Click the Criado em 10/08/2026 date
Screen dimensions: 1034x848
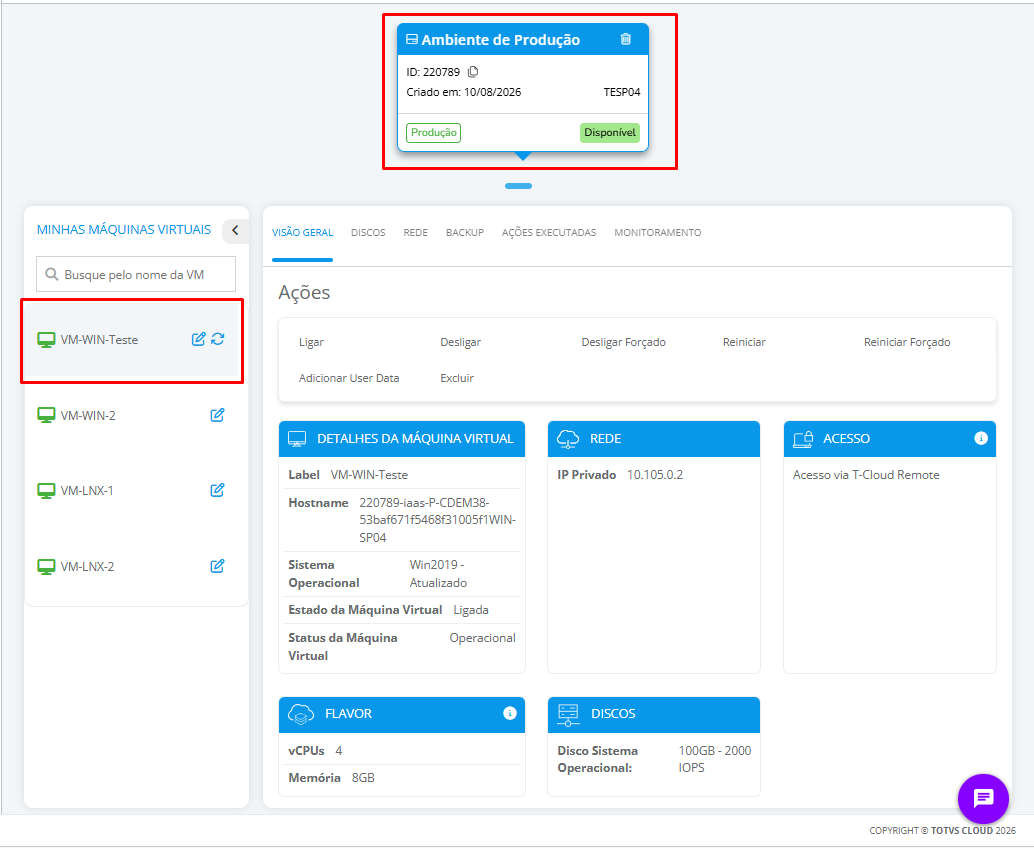tap(464, 92)
